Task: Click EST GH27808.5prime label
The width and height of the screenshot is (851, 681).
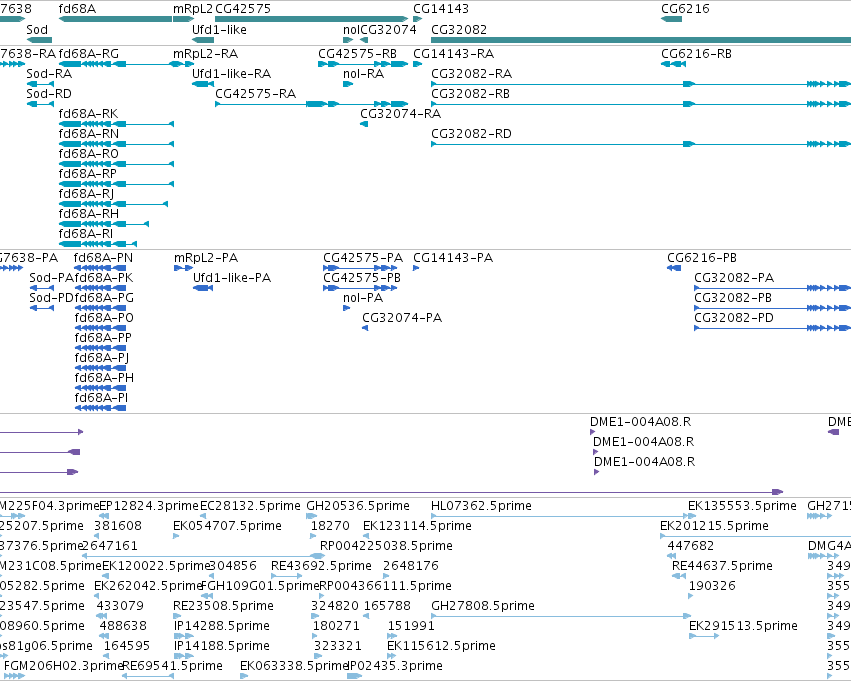Action: coord(483,606)
